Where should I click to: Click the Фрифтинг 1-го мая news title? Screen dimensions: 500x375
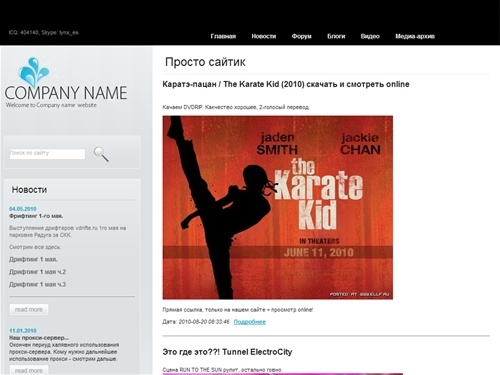(x=36, y=216)
